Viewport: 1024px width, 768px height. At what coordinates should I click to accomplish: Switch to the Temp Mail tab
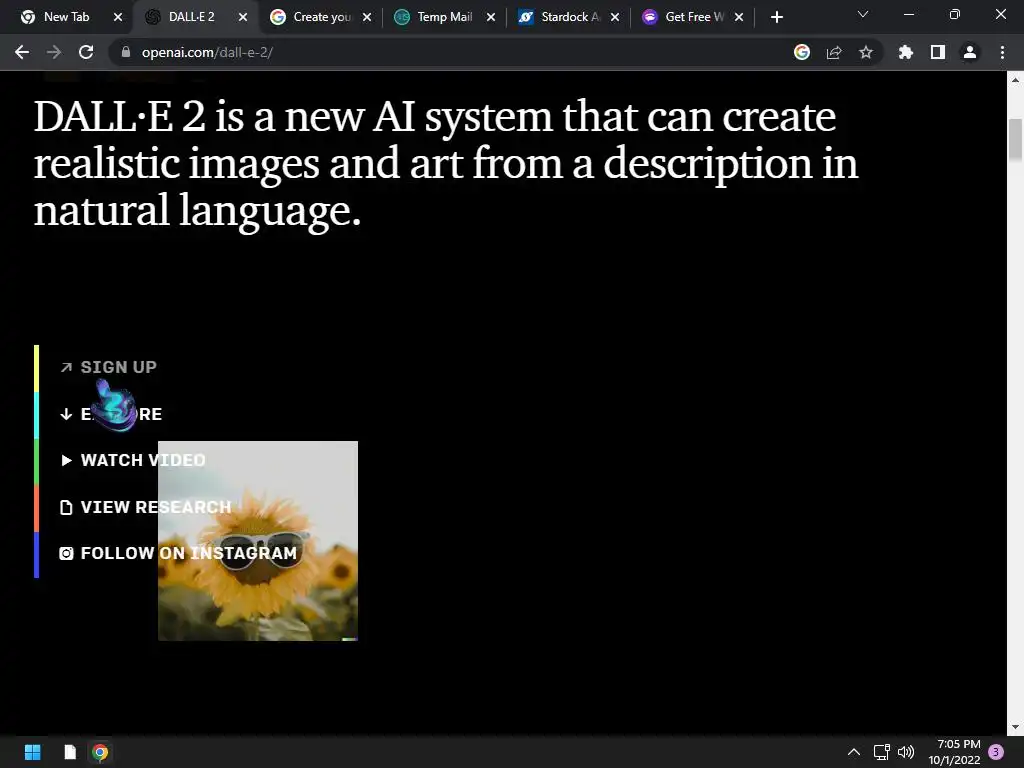(x=444, y=17)
